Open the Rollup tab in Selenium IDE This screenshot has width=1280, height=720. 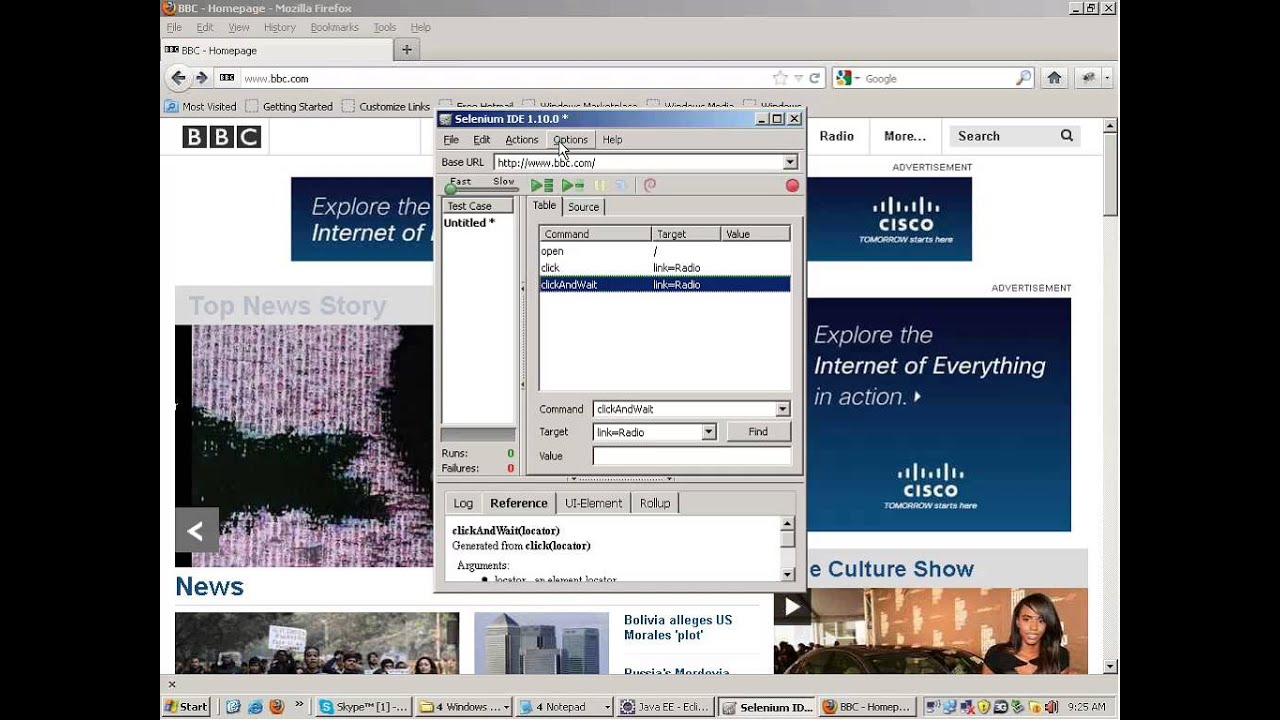coord(655,503)
